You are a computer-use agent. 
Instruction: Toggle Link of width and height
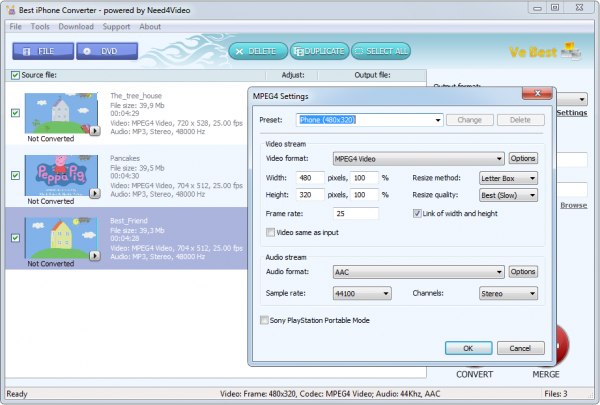(x=417, y=213)
